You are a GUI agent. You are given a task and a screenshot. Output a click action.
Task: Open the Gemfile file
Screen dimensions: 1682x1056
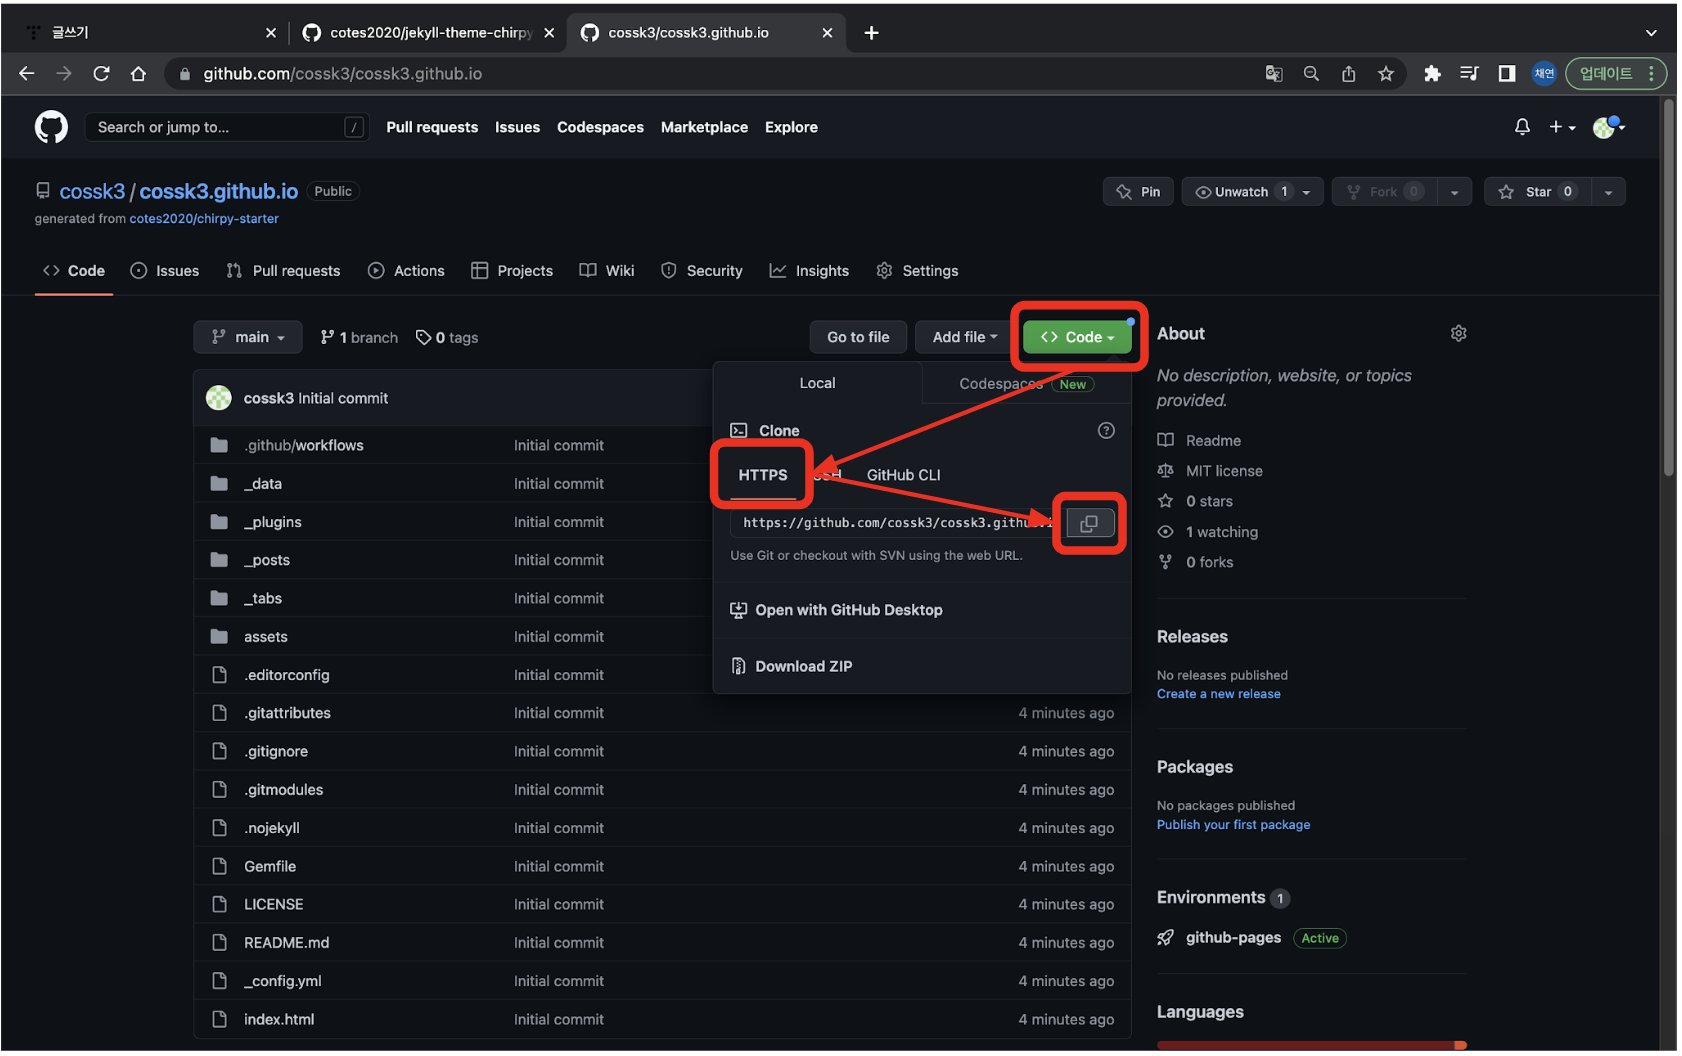pyautogui.click(x=270, y=866)
